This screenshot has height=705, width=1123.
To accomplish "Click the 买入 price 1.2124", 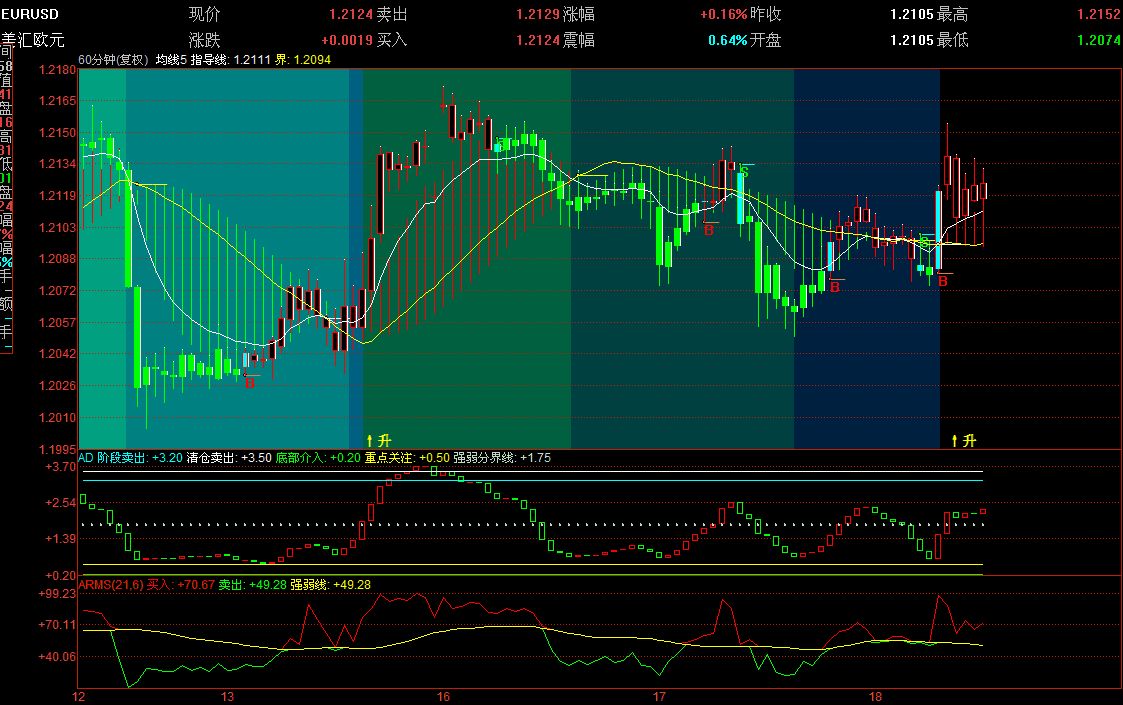I will [x=538, y=40].
